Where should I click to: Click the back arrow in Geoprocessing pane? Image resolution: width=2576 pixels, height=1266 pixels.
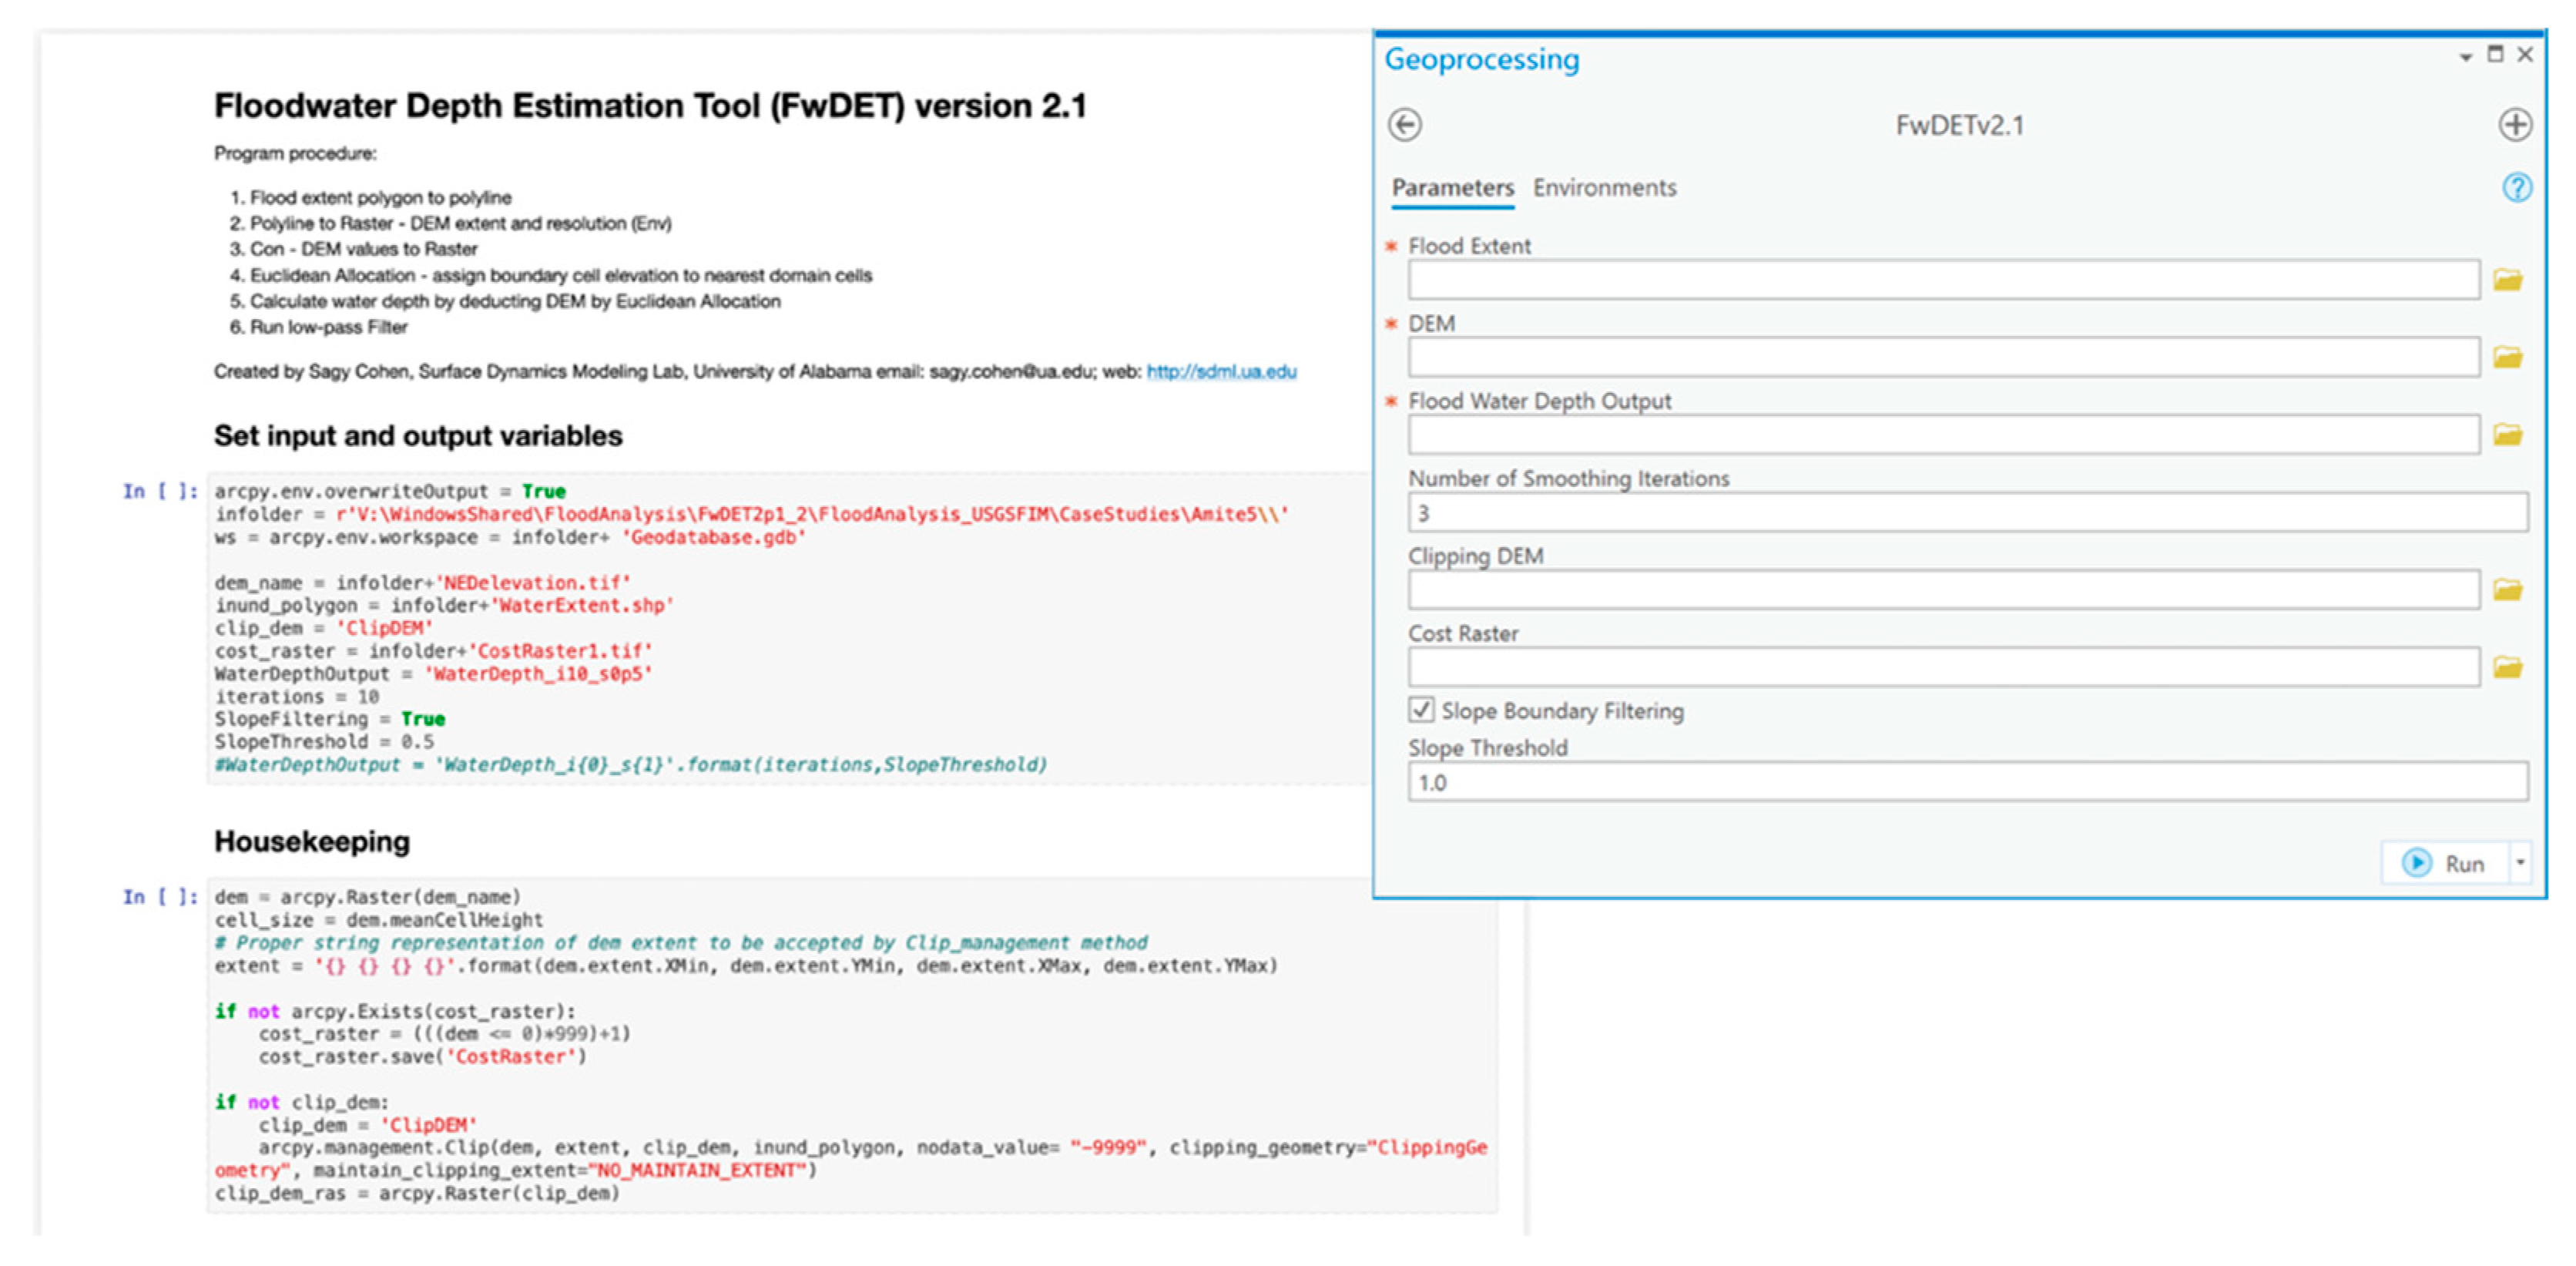click(x=1404, y=125)
